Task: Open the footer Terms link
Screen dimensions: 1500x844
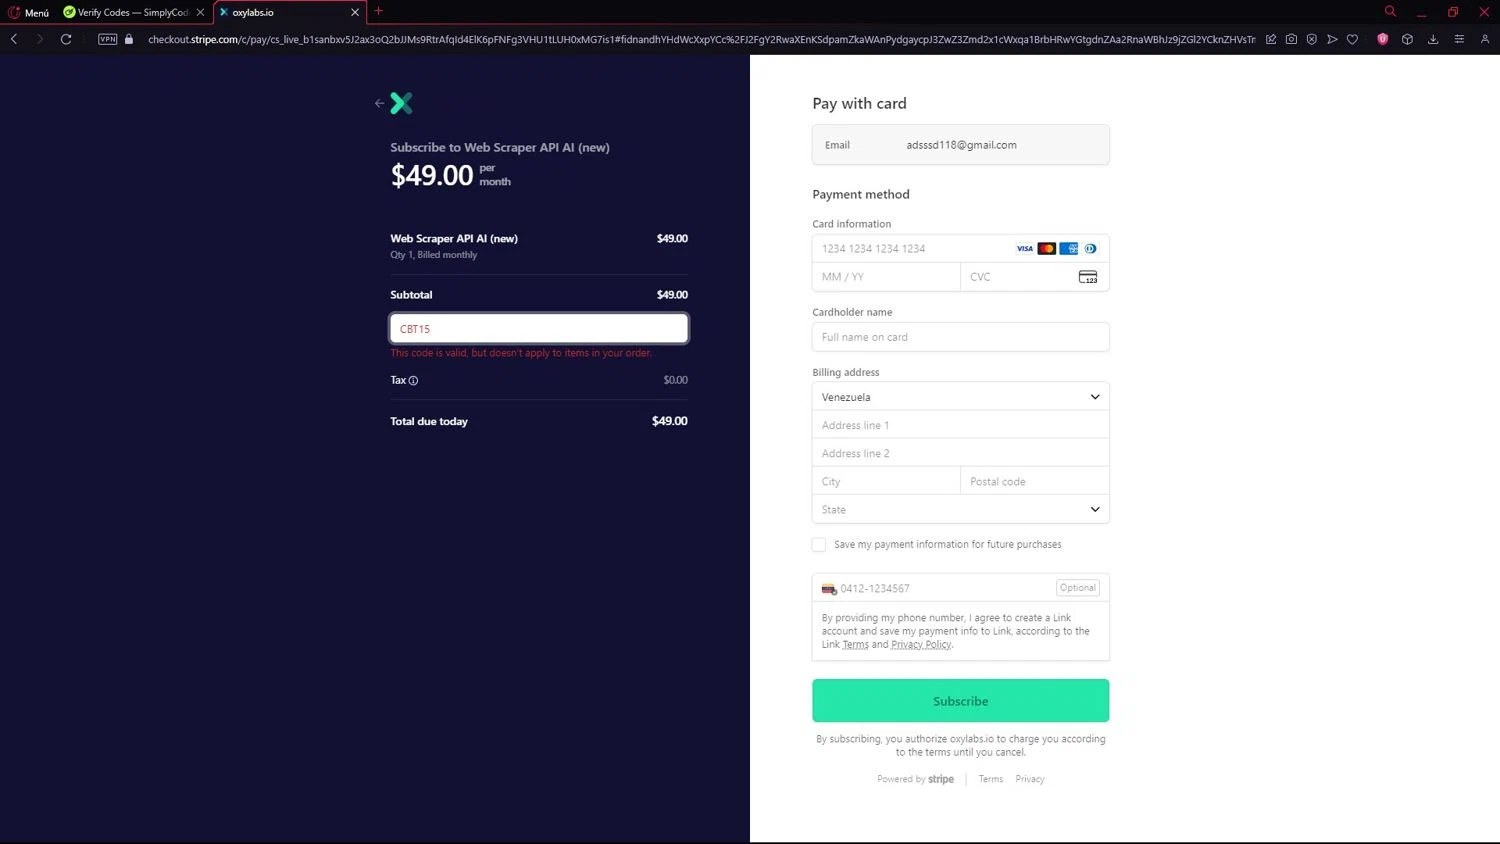Action: click(x=991, y=779)
